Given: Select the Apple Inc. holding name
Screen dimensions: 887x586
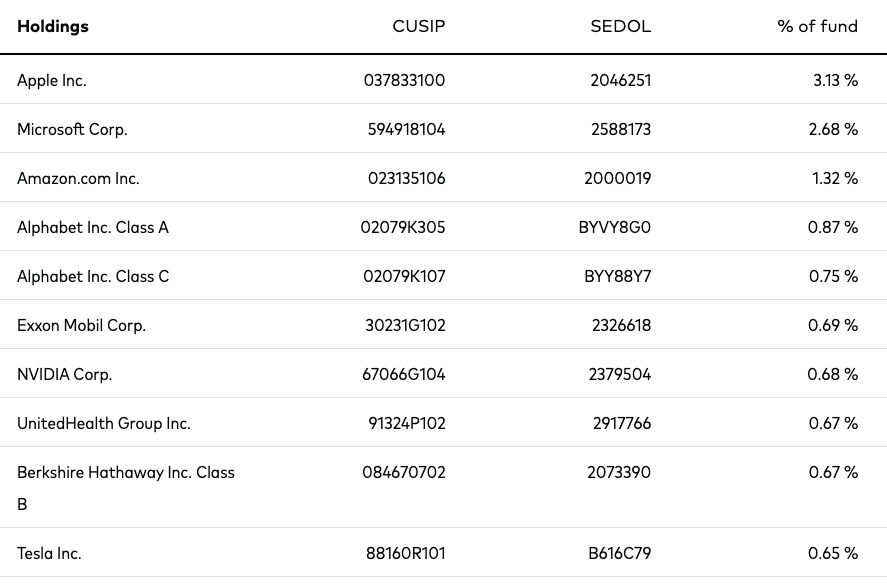Looking at the screenshot, I should pyautogui.click(x=52, y=81).
